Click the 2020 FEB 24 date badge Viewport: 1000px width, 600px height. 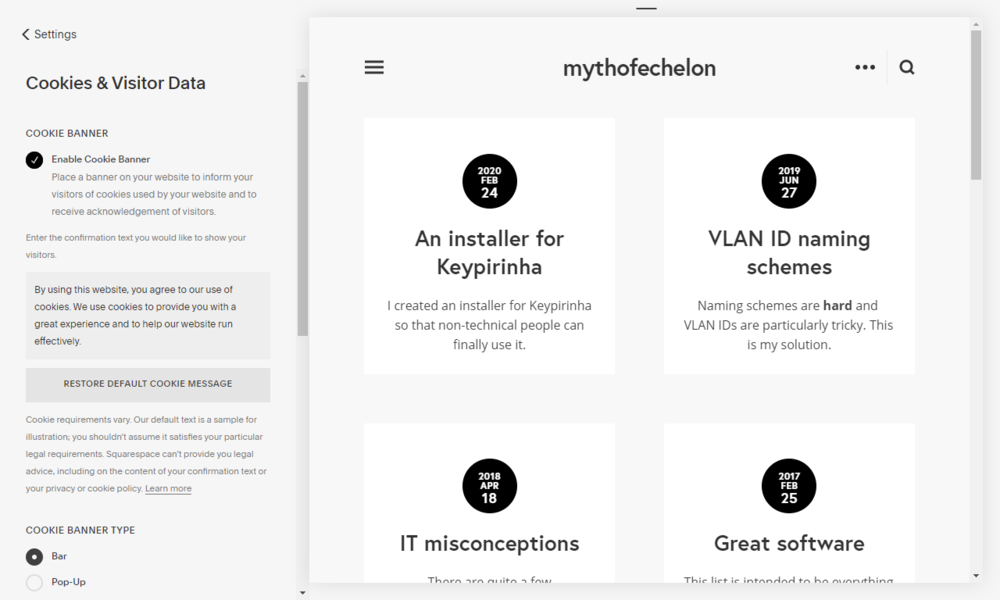[489, 181]
